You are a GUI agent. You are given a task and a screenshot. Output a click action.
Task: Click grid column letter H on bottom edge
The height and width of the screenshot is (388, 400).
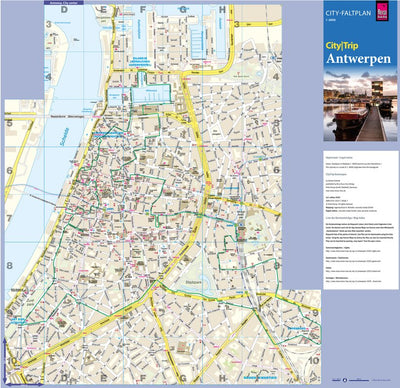(222, 378)
